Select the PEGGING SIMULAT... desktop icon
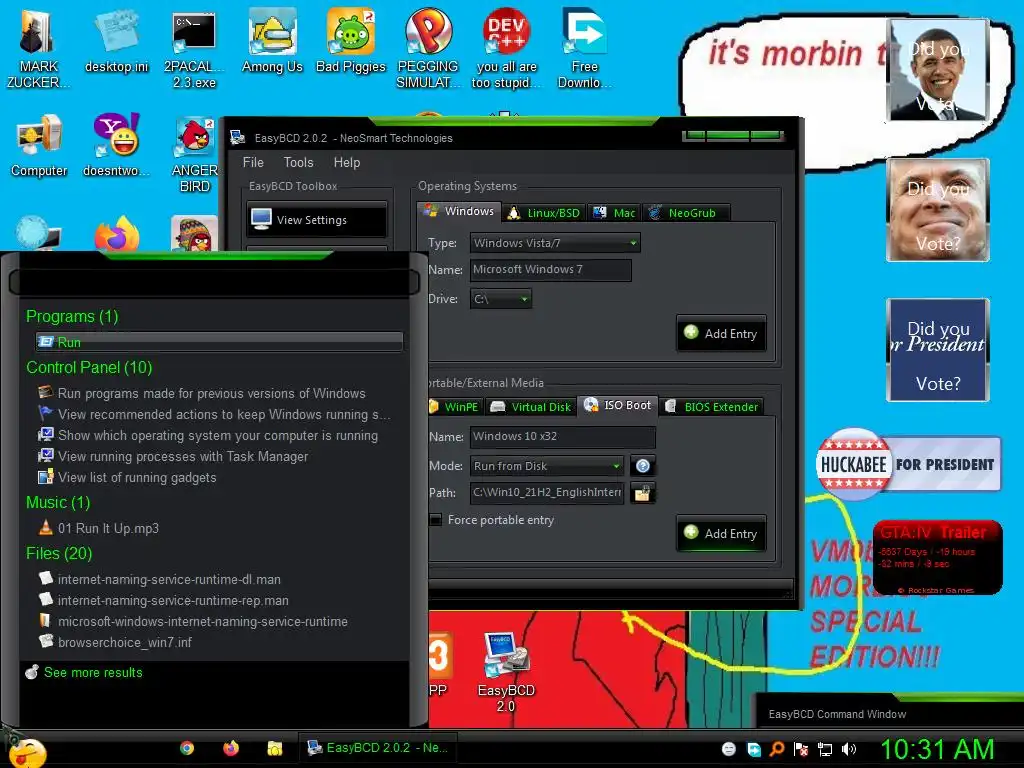 [x=428, y=48]
